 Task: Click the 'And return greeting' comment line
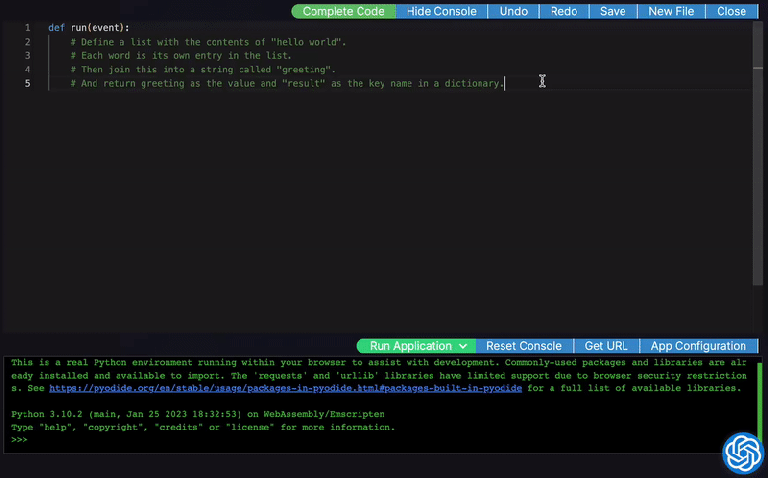click(x=288, y=84)
